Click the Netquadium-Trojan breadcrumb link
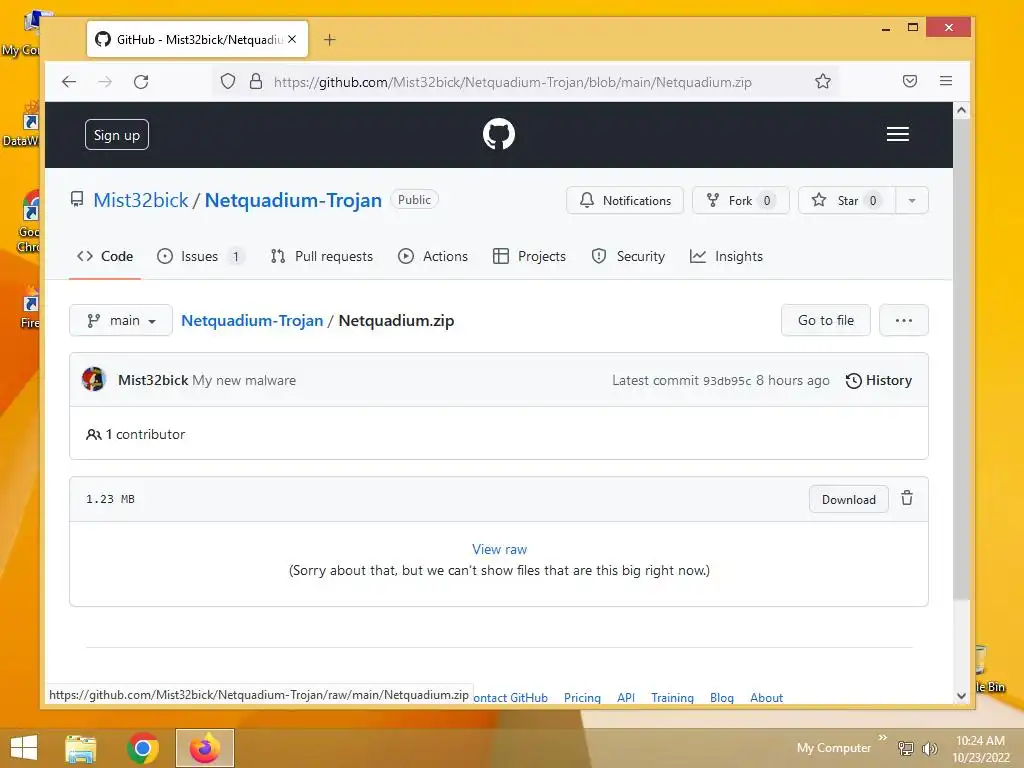 click(x=252, y=320)
